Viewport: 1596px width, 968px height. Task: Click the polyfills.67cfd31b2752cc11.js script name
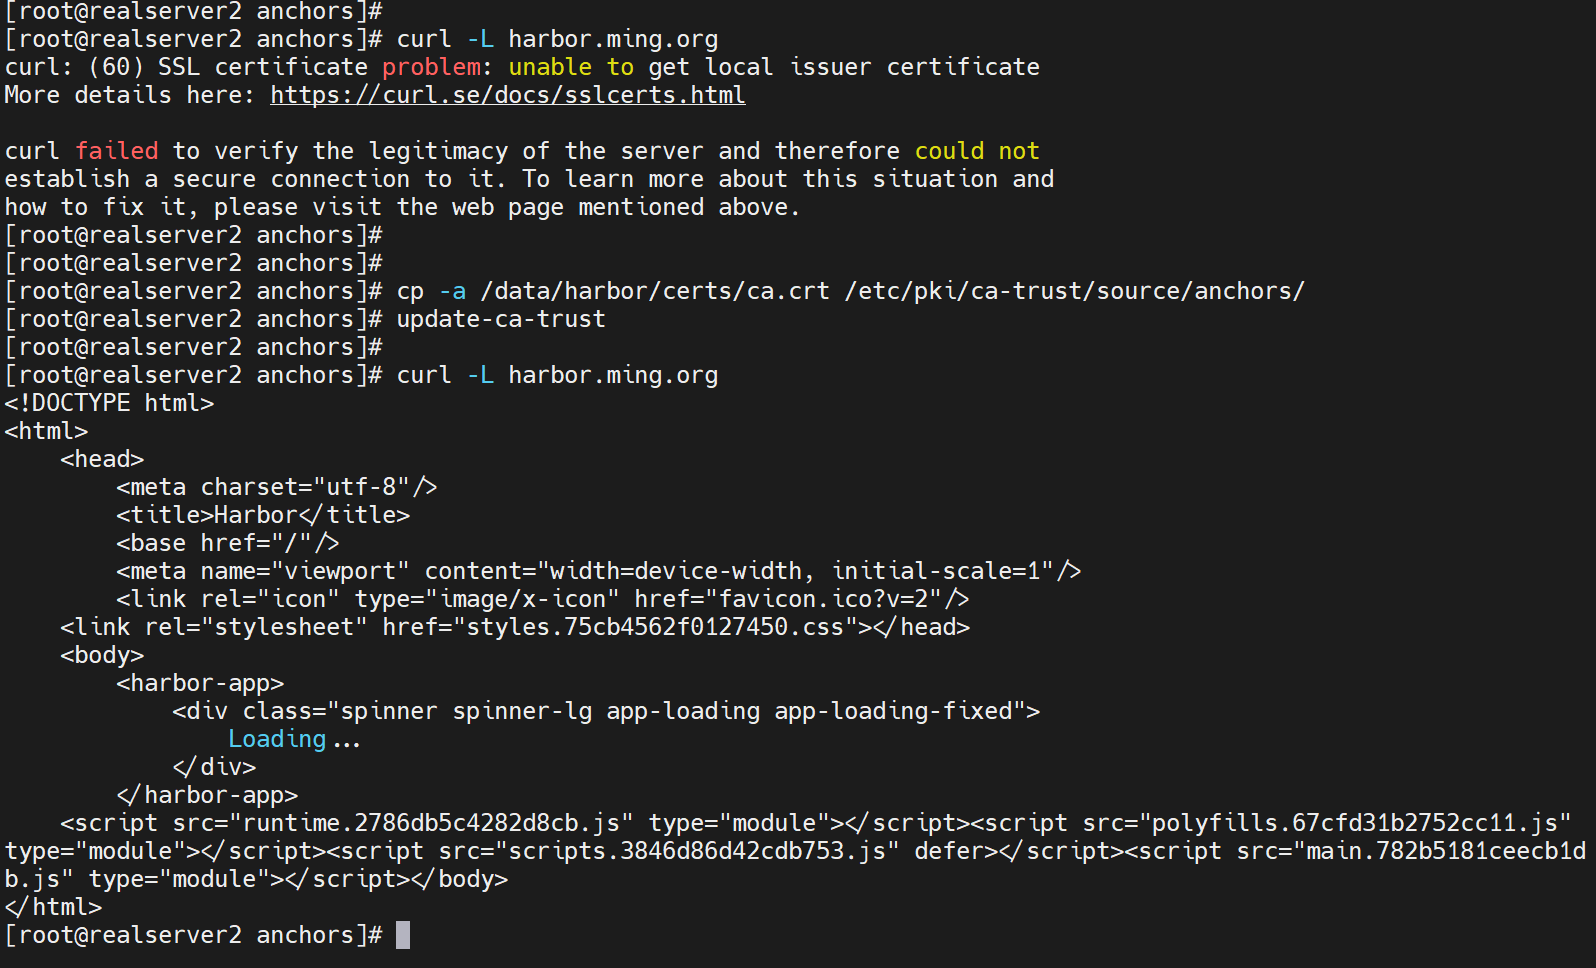point(1354,823)
